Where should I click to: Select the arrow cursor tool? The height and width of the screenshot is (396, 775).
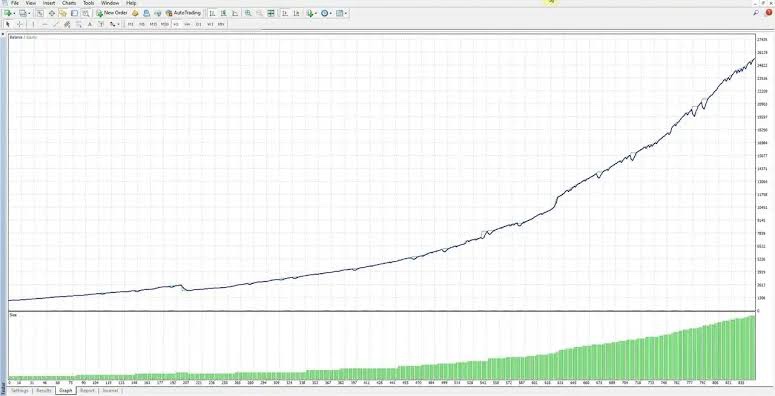tap(8, 24)
